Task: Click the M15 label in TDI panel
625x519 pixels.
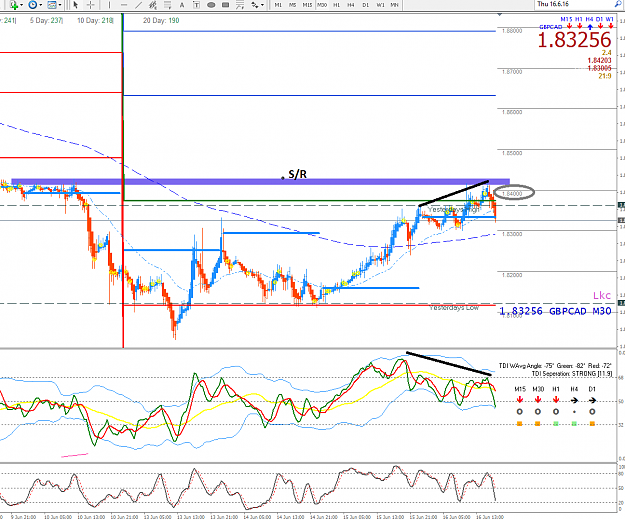Action: [x=520, y=389]
